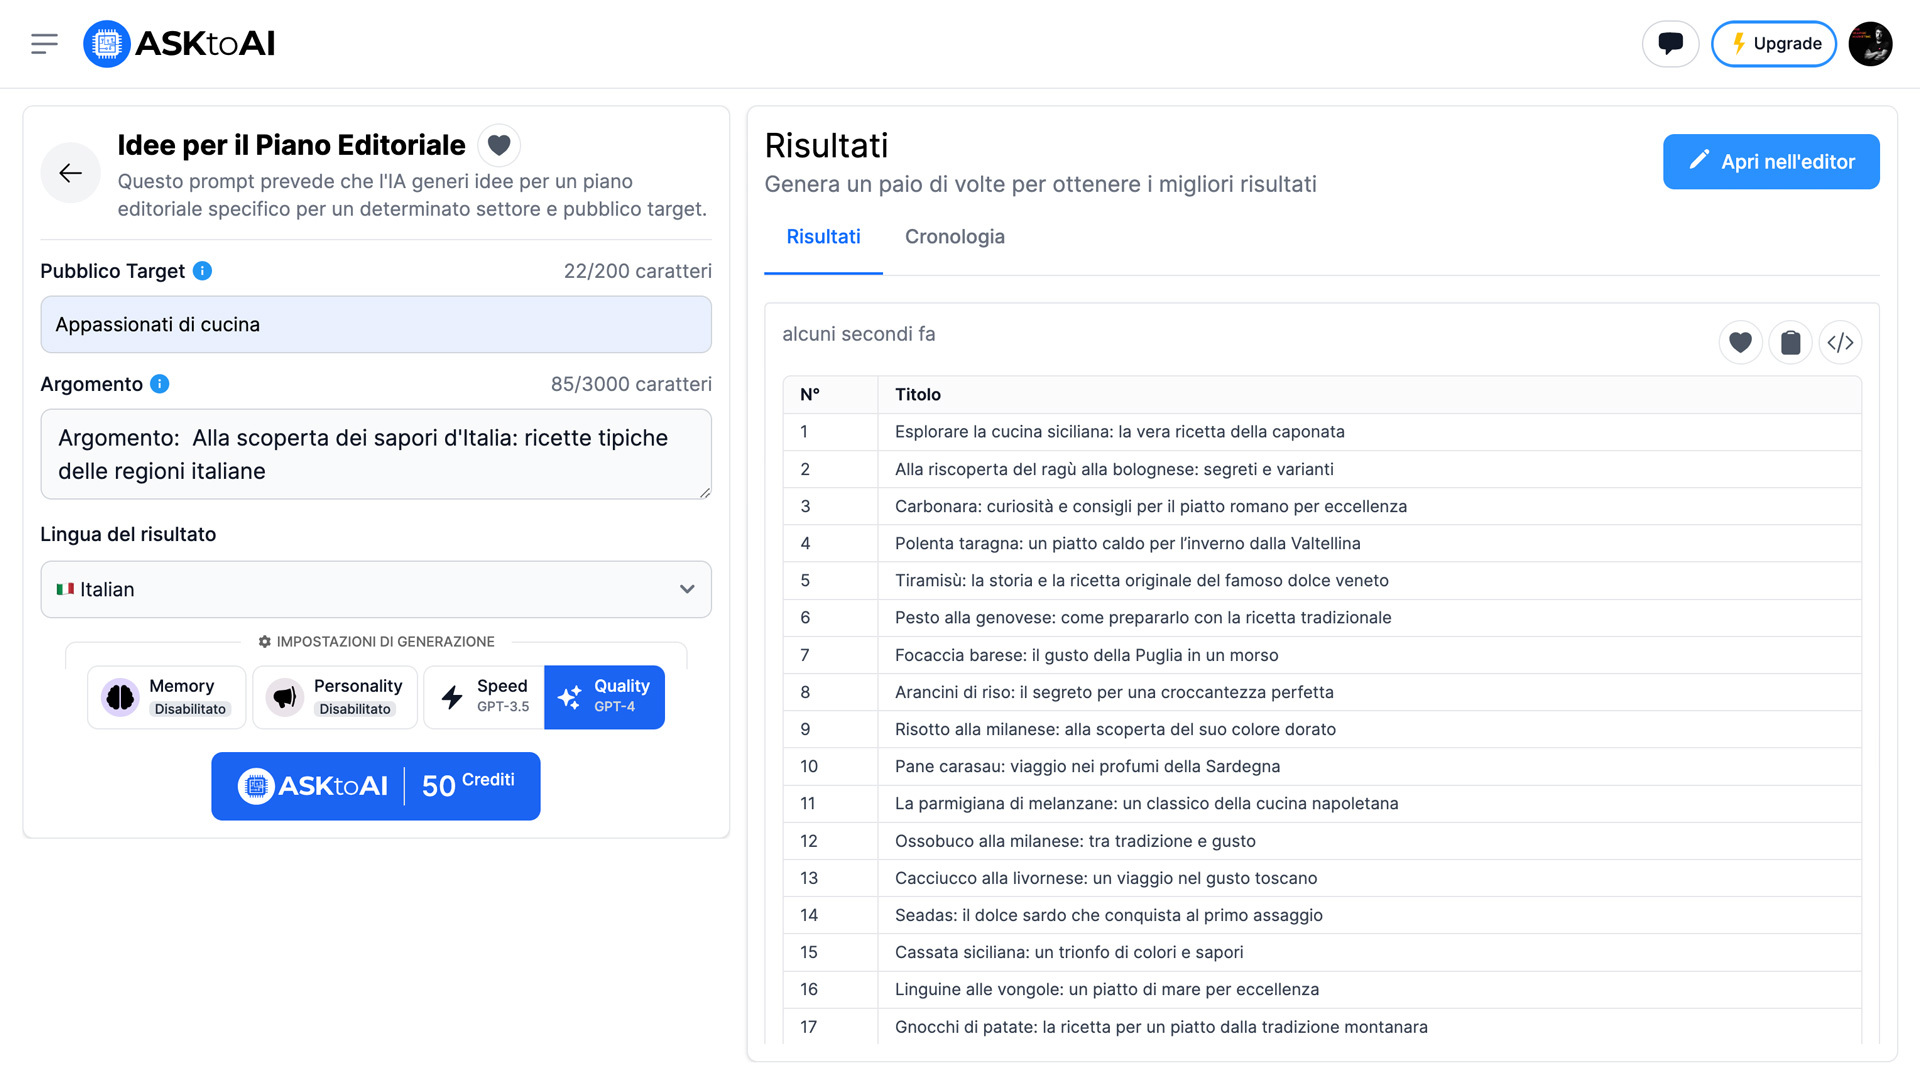Switch to the Cronologia tab
The image size is (1920, 1084).
[x=955, y=237]
